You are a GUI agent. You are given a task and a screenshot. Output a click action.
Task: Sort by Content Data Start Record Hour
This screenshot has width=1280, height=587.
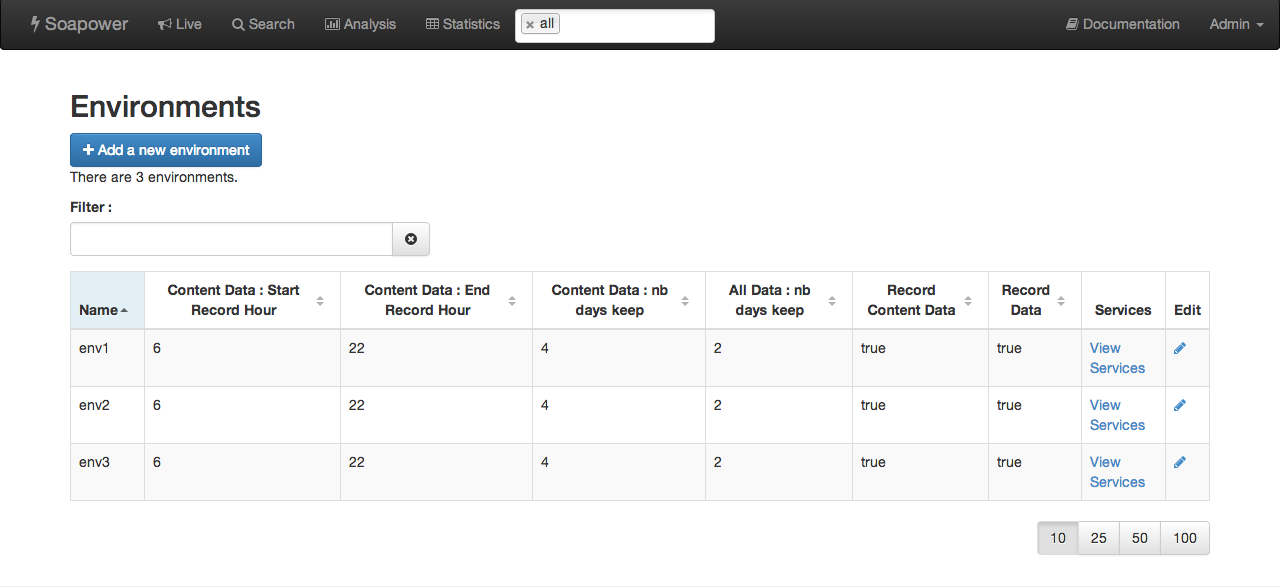(x=242, y=300)
